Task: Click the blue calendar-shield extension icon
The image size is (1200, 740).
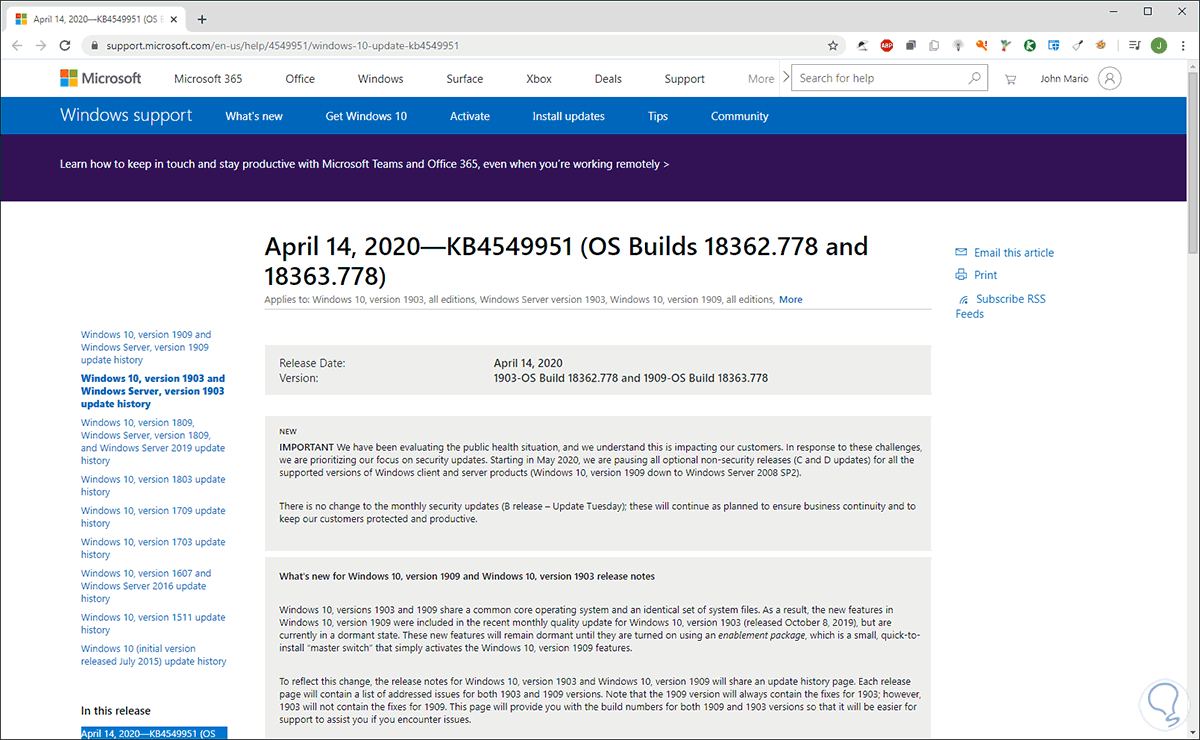Action: pyautogui.click(x=1054, y=46)
